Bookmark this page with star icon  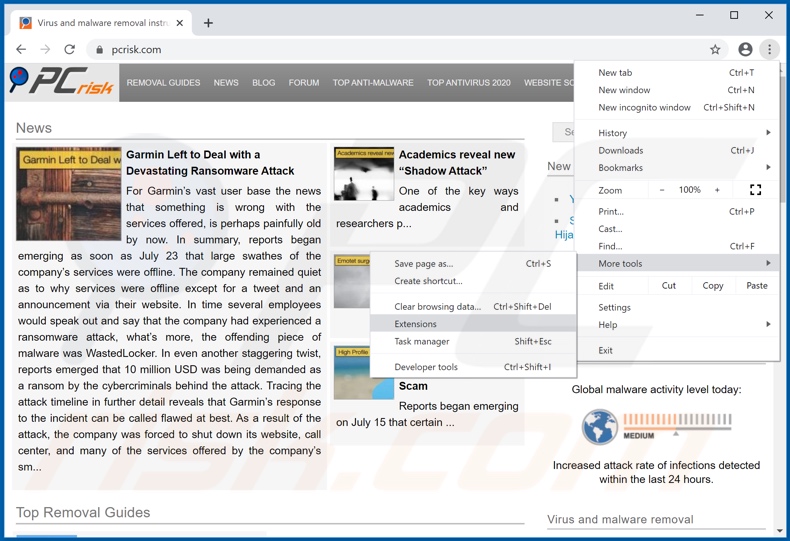(715, 49)
